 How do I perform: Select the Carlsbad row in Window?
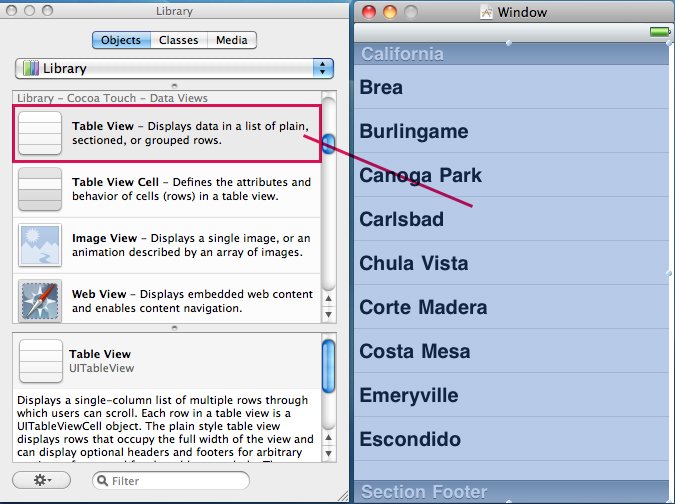[511, 219]
